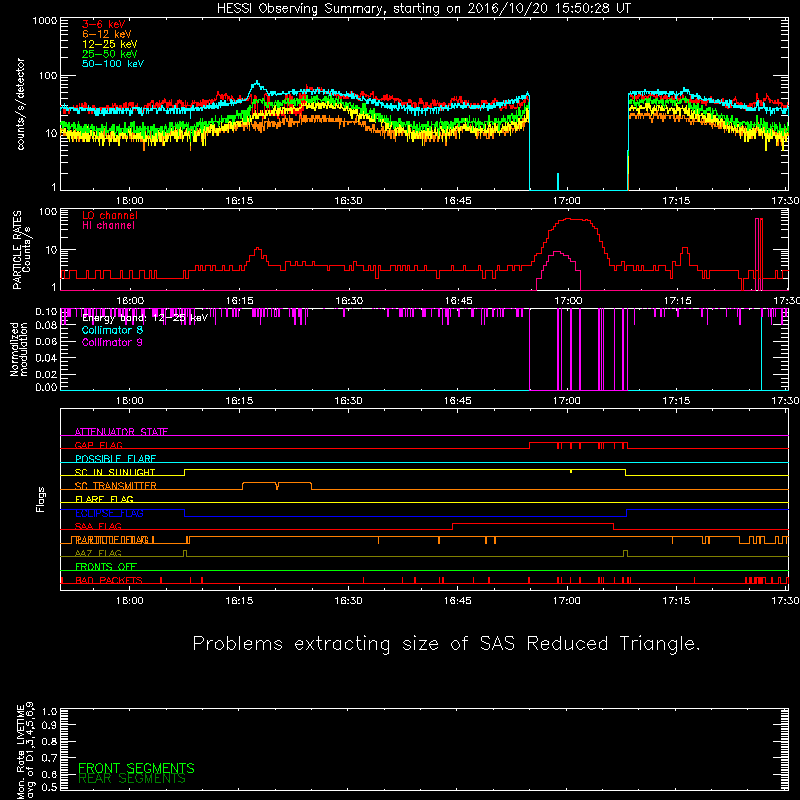Click the FRONT SEGMENTS legend label
Screen dimensions: 800x800
[x=136, y=768]
